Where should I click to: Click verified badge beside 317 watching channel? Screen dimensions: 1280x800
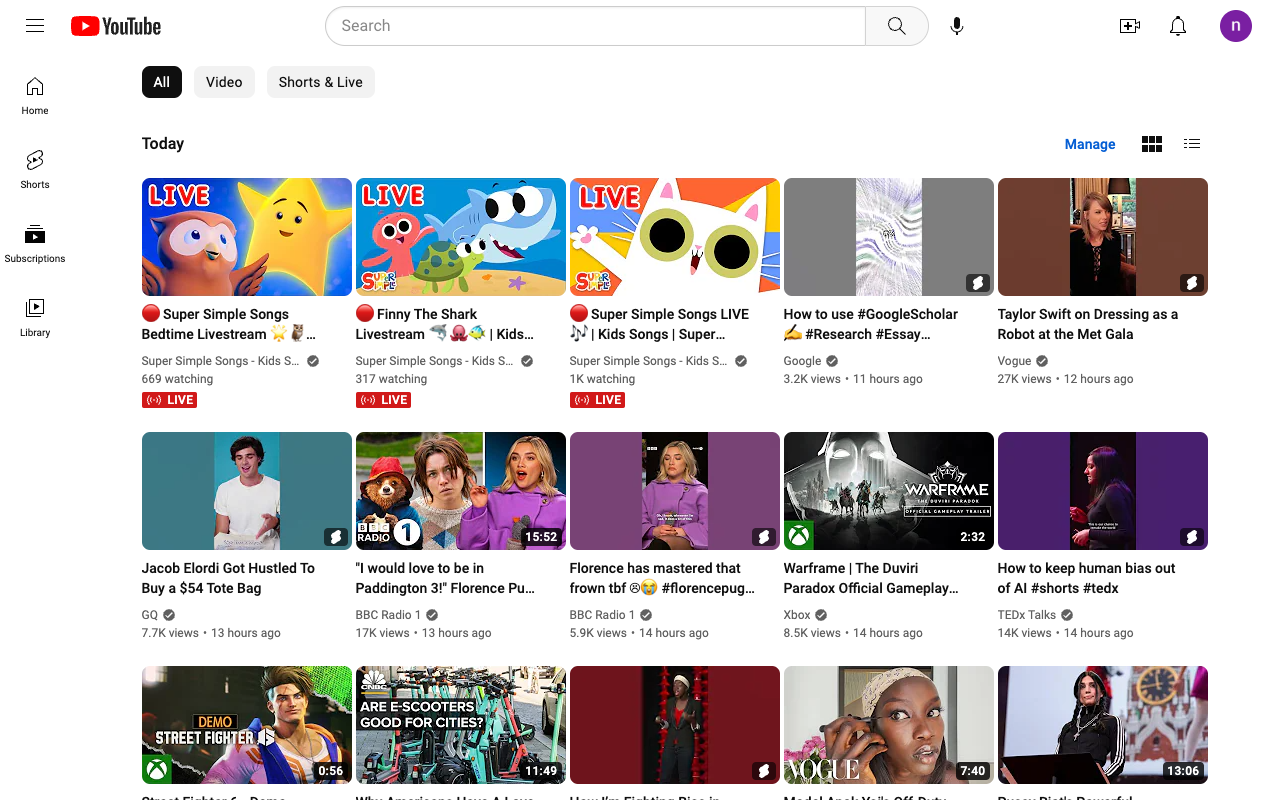click(x=527, y=361)
